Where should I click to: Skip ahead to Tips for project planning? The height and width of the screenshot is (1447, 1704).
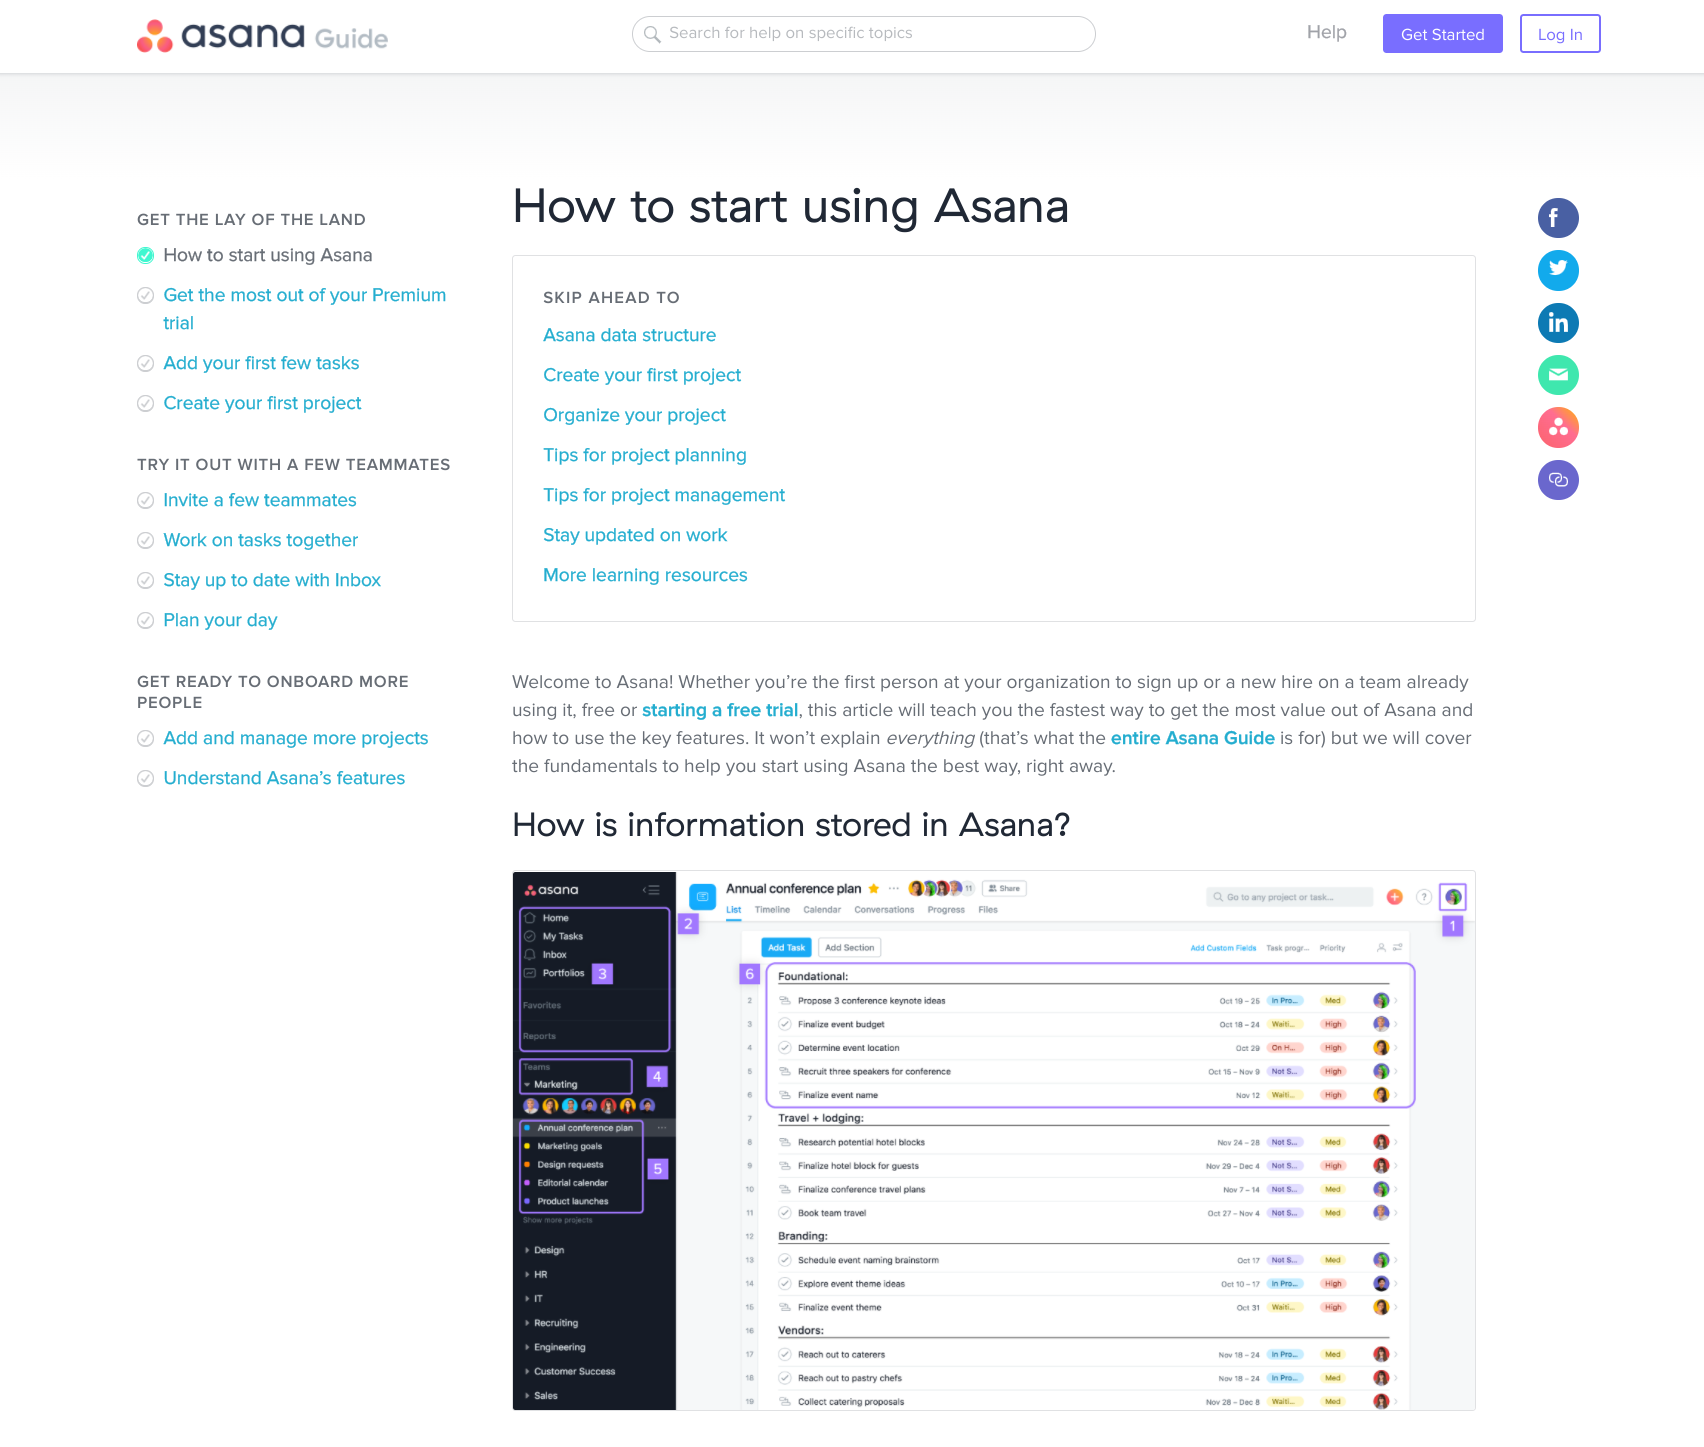coord(644,455)
